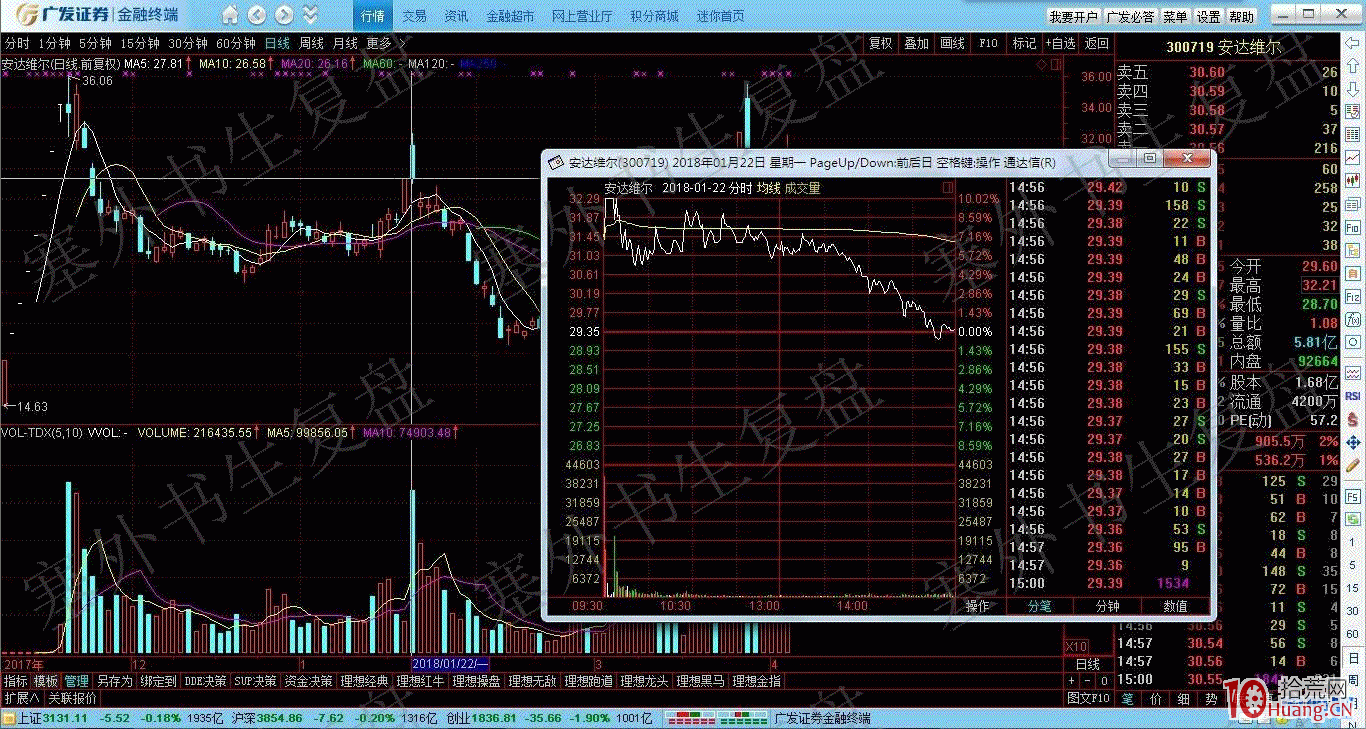Select the 资金决策 indicator tab
This screenshot has height=729, width=1366.
point(309,681)
